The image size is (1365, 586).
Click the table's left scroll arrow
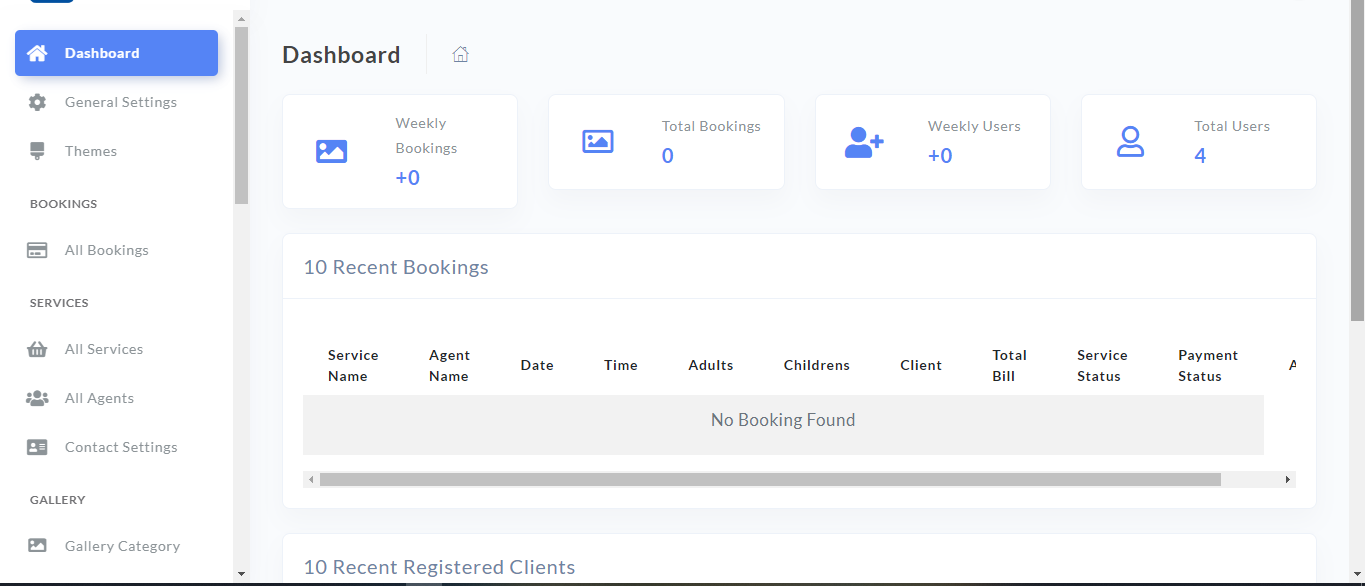tap(311, 480)
